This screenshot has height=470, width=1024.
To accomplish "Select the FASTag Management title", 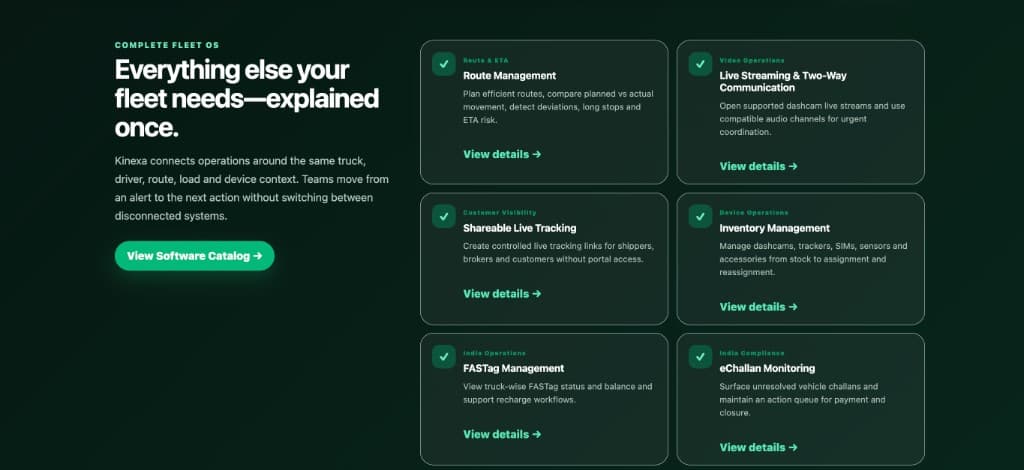I will [x=513, y=369].
